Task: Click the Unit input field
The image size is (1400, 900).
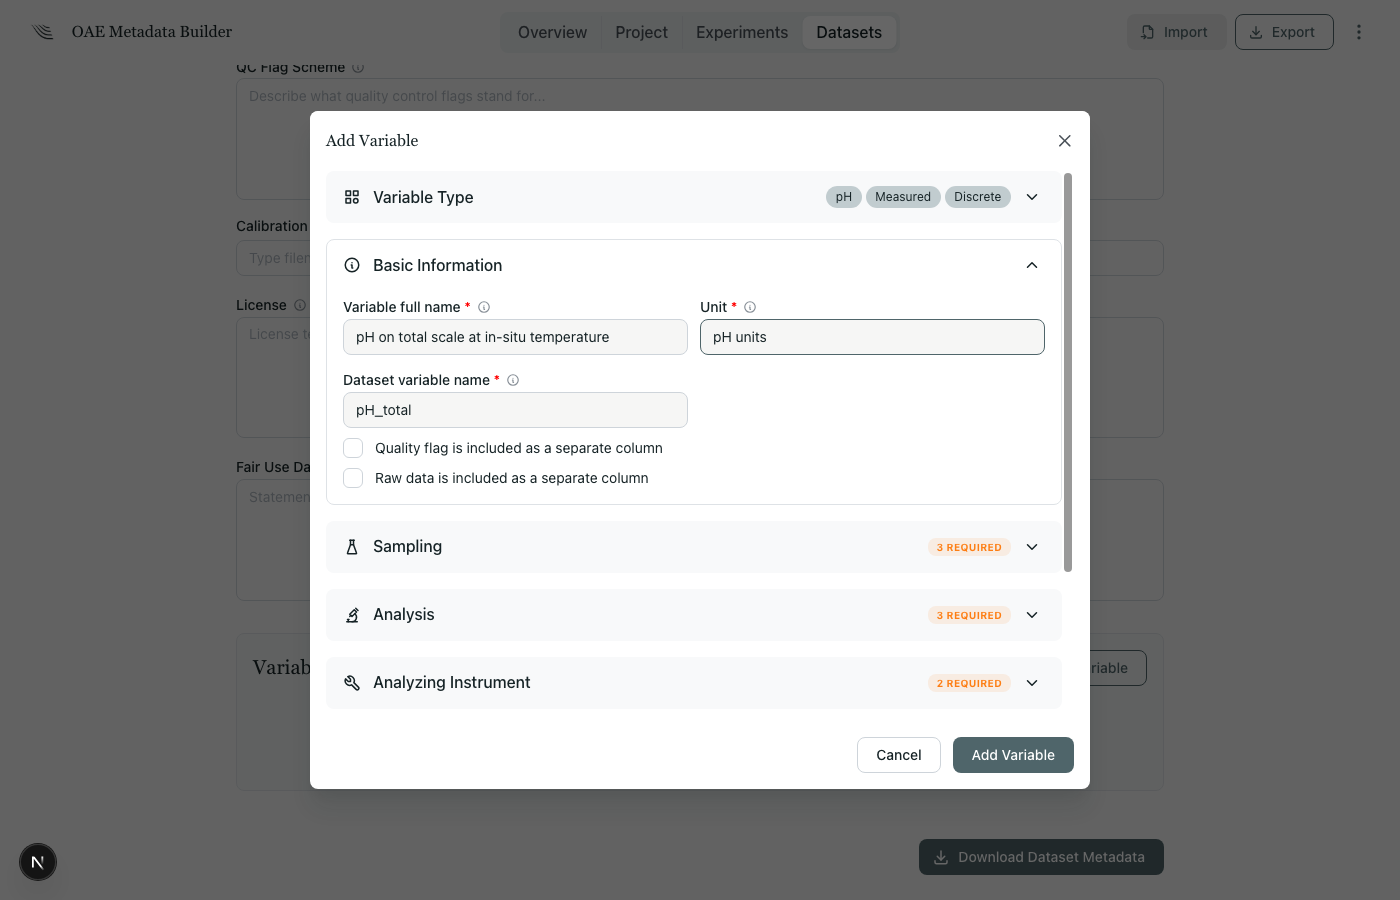Action: pos(872,337)
